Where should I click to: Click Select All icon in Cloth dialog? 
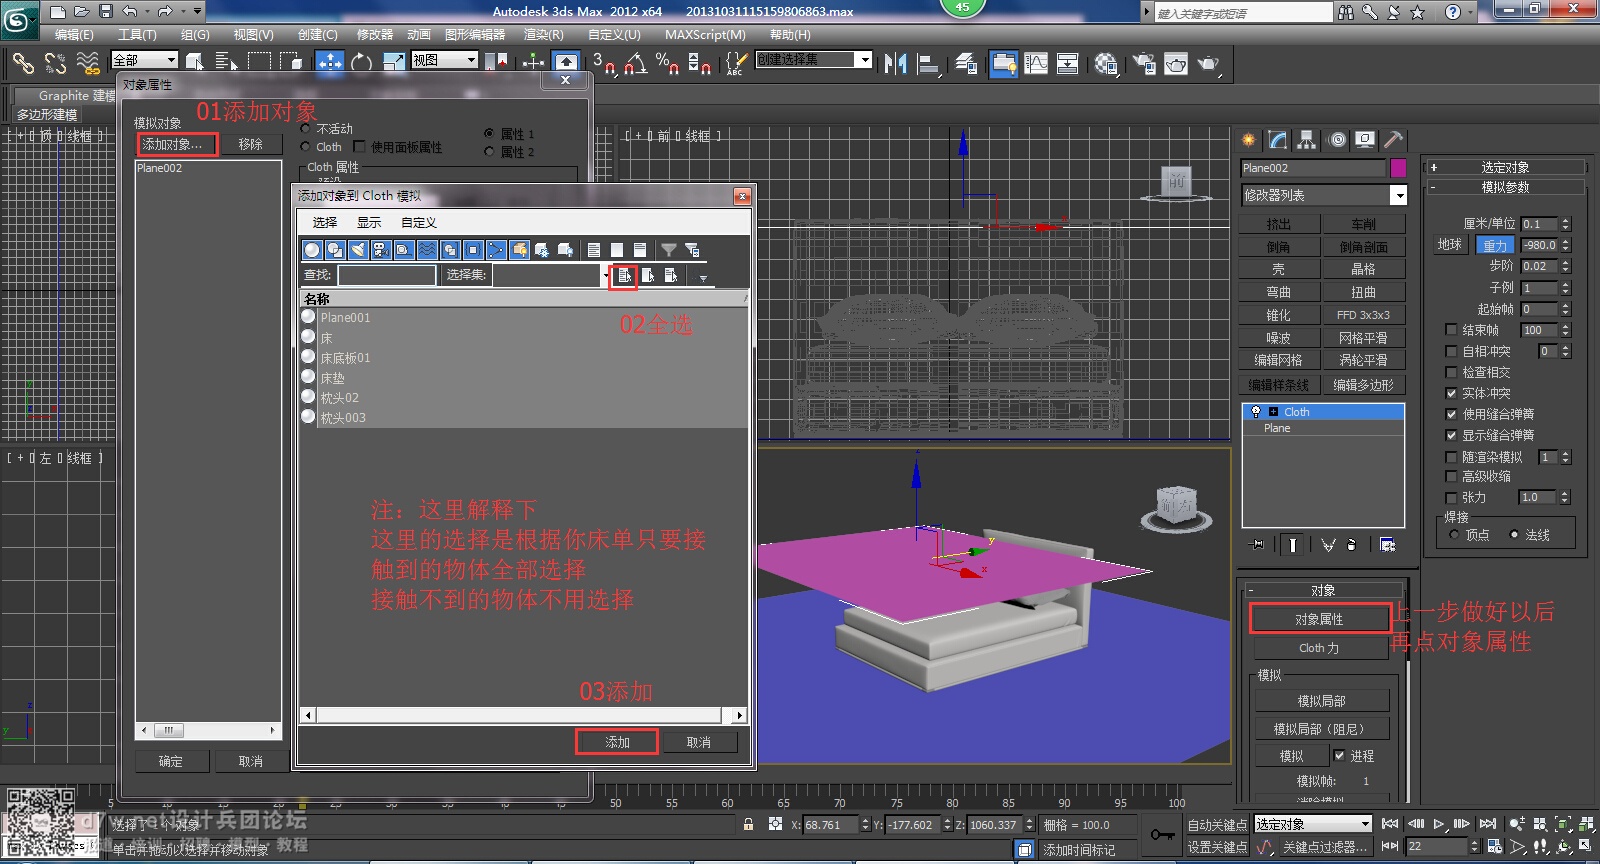(624, 275)
